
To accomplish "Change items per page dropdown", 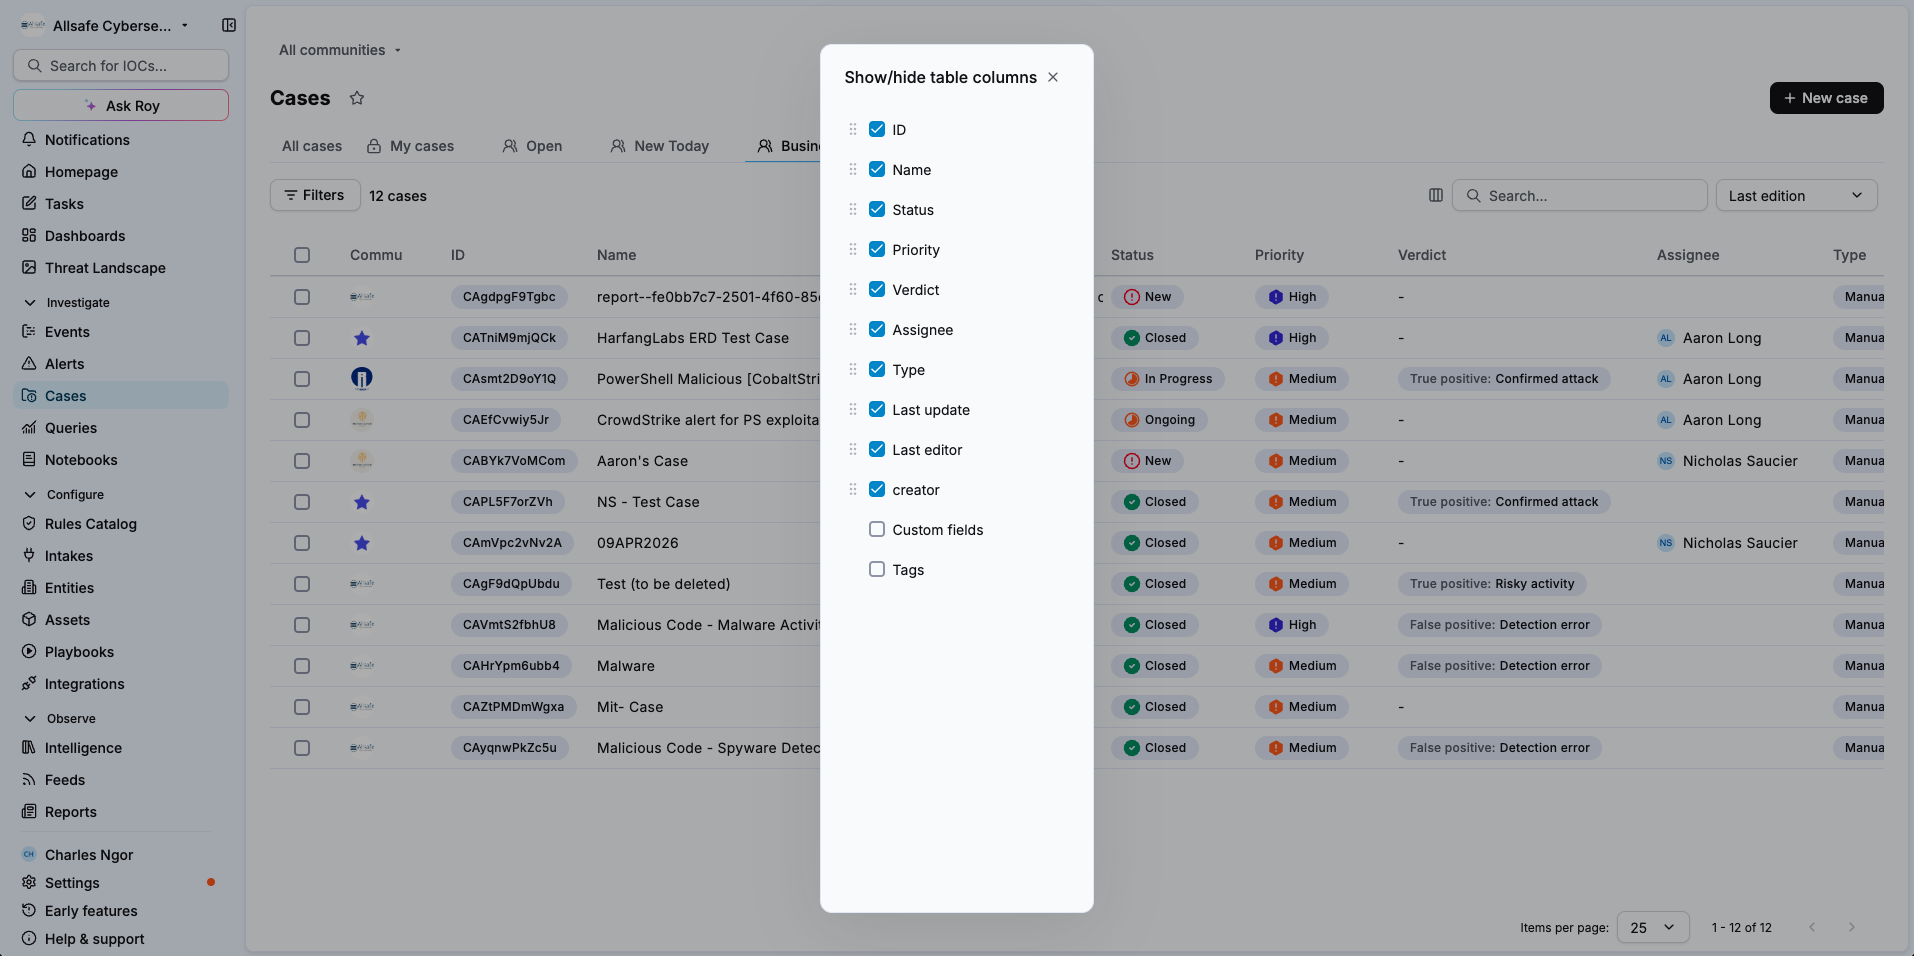I will (x=1652, y=927).
